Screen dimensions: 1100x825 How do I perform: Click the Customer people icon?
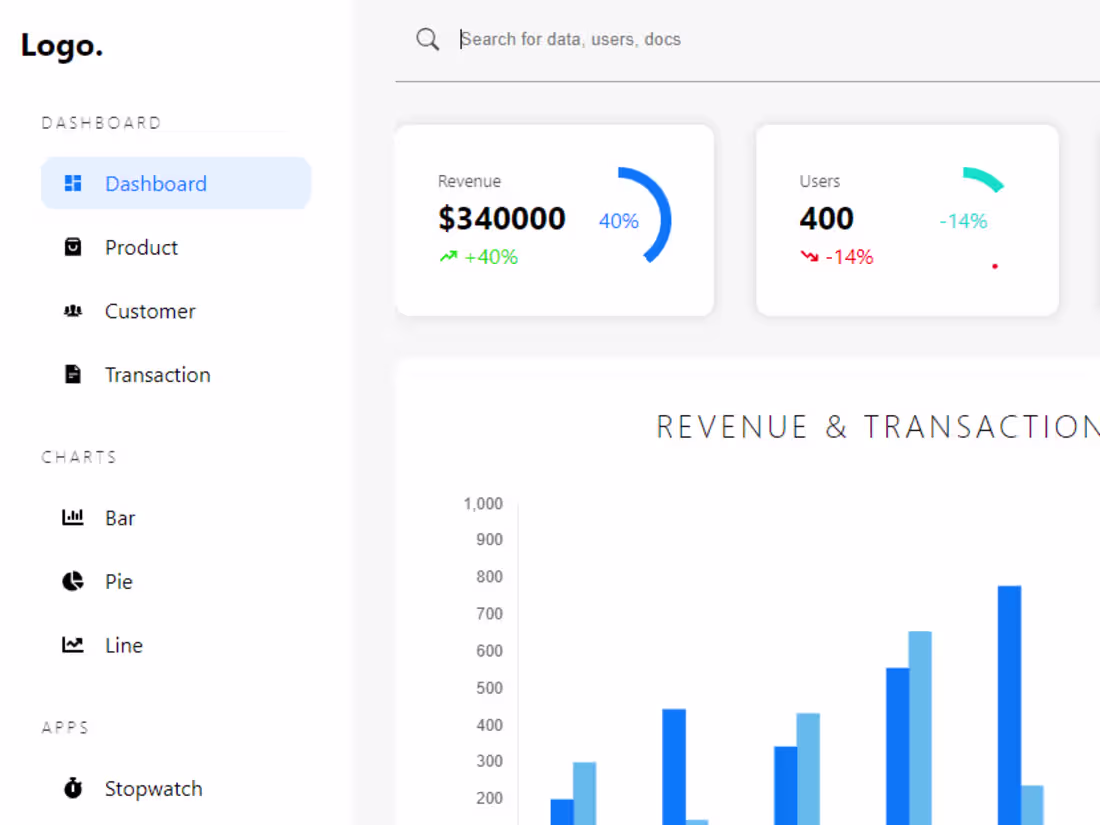73,311
